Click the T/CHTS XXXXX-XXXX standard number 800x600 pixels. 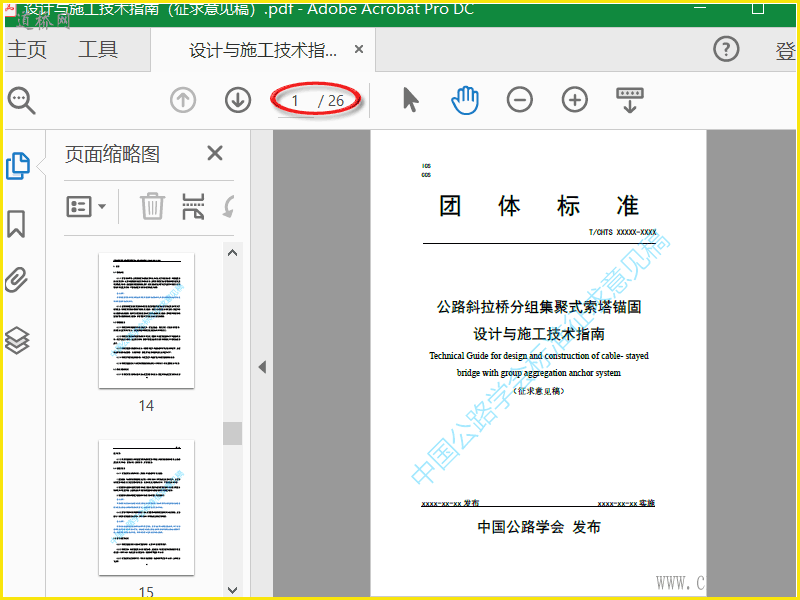point(622,232)
